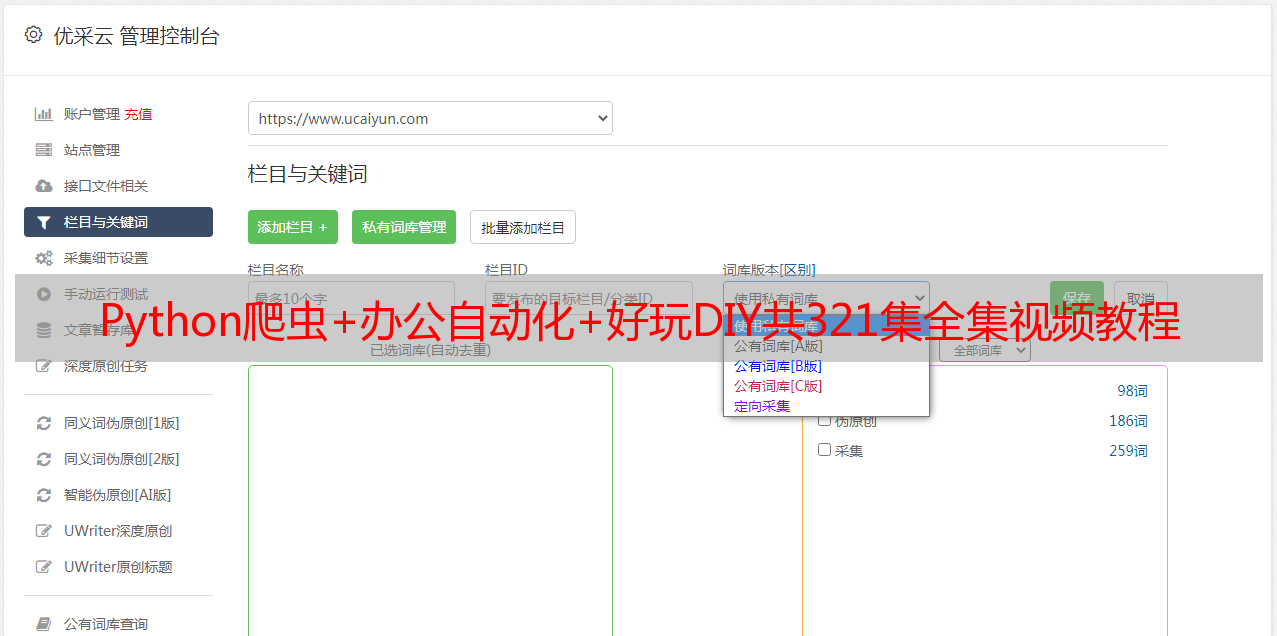
Task: Tick the 采集 keyword checkbox
Action: click(825, 450)
